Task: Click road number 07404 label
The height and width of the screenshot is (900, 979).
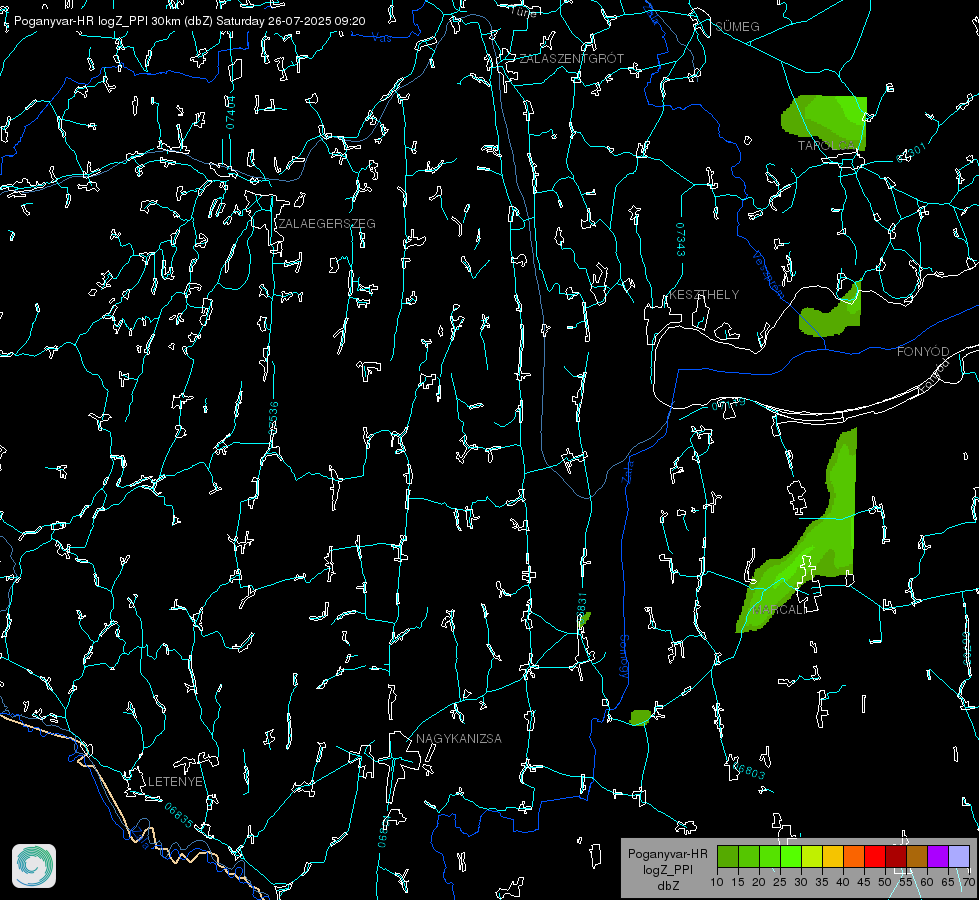Action: (x=231, y=112)
